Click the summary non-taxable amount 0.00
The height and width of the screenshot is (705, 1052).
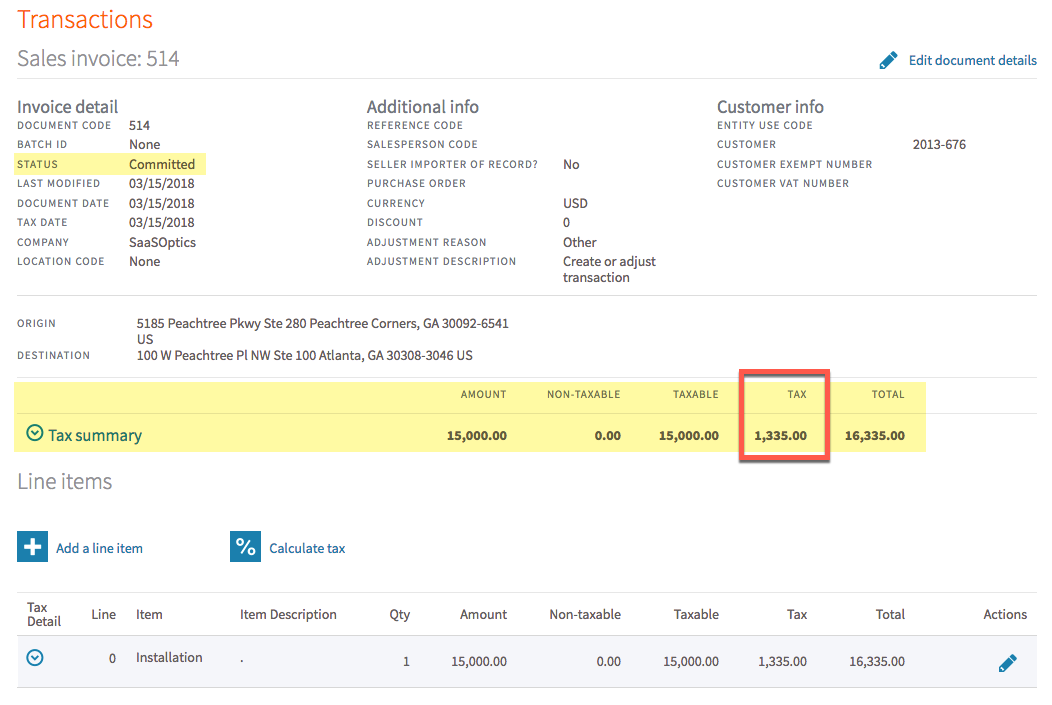tap(607, 435)
